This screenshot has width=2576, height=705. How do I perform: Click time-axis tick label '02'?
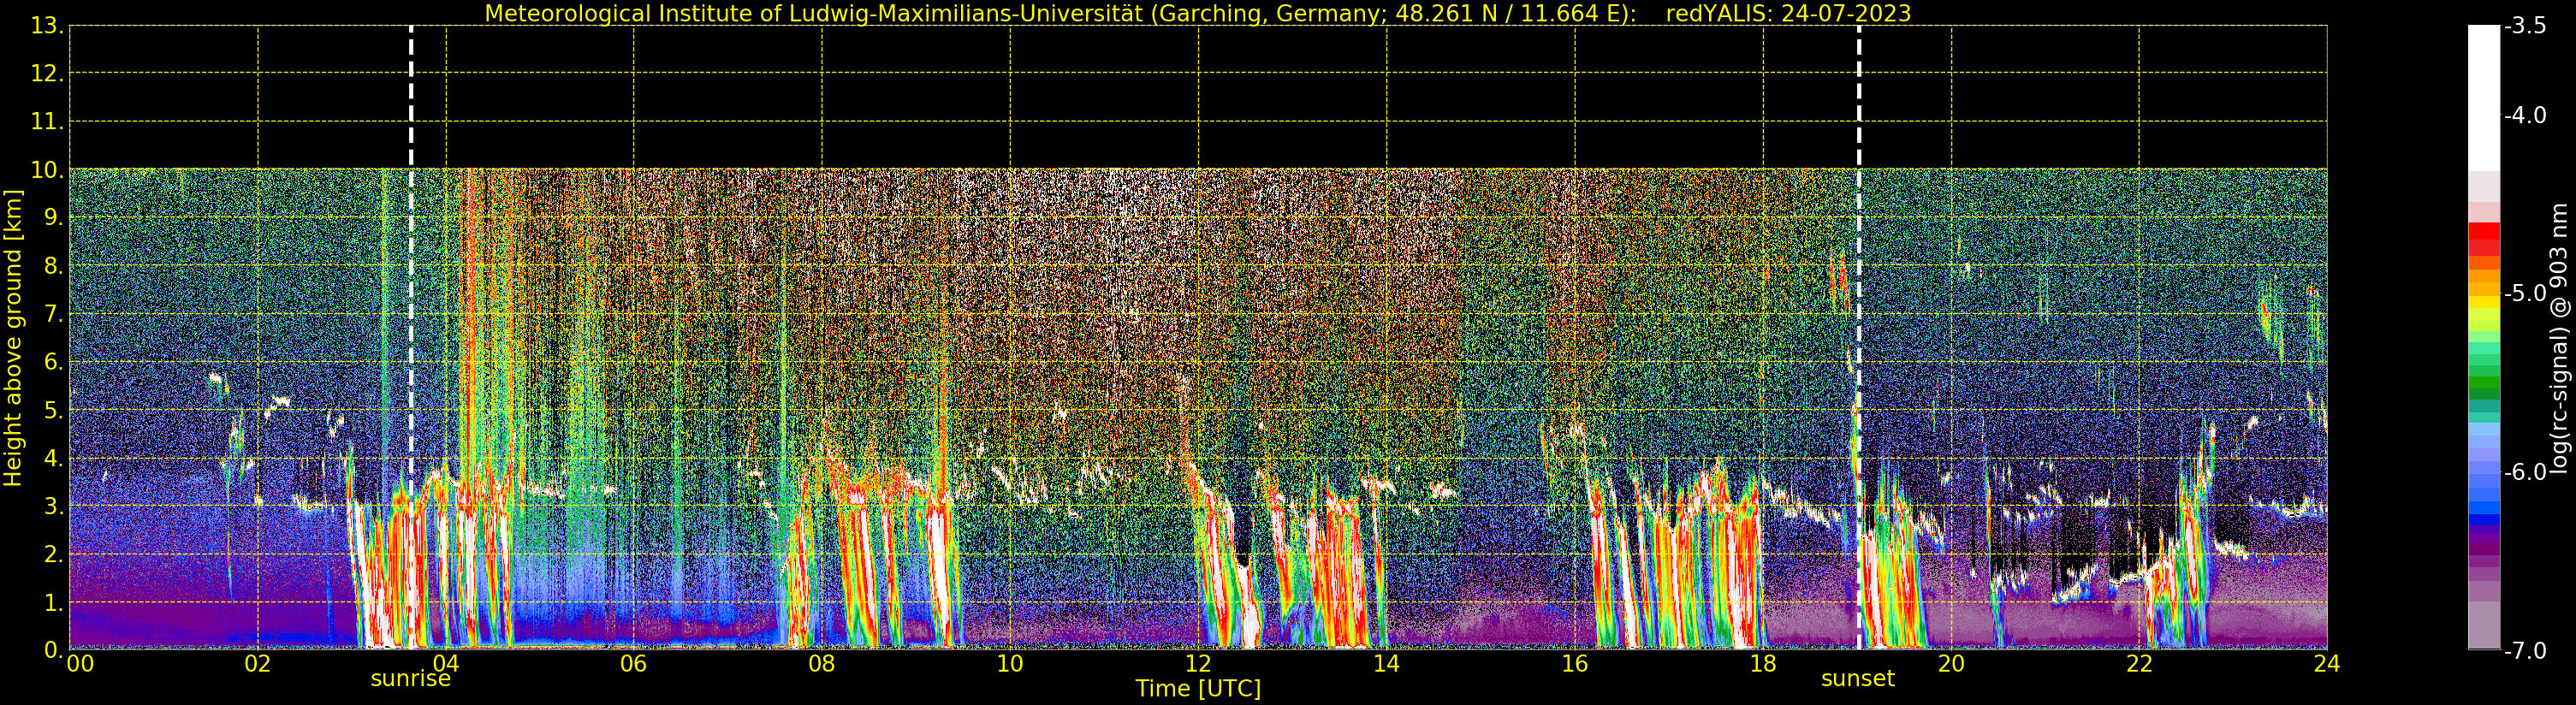tap(258, 664)
